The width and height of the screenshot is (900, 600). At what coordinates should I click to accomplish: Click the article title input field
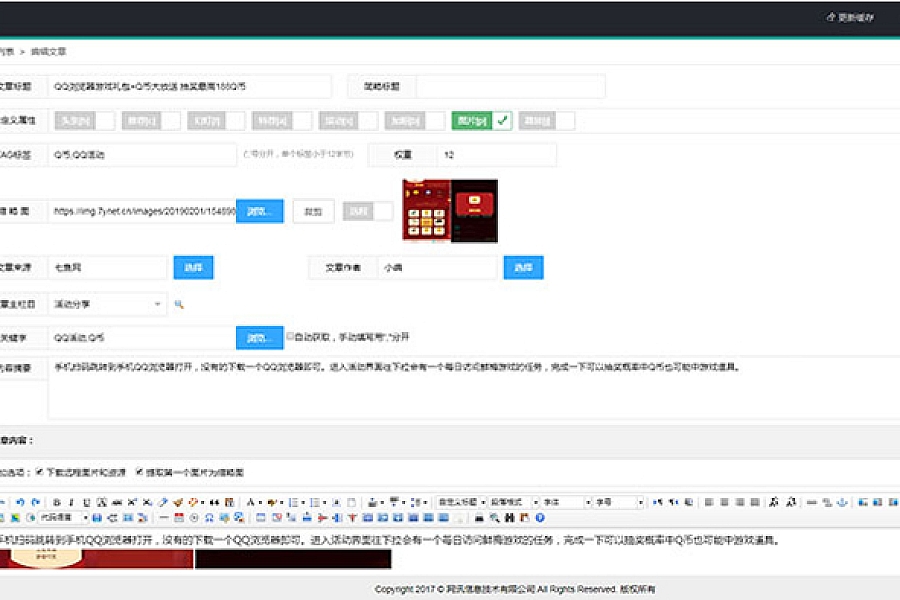click(189, 87)
